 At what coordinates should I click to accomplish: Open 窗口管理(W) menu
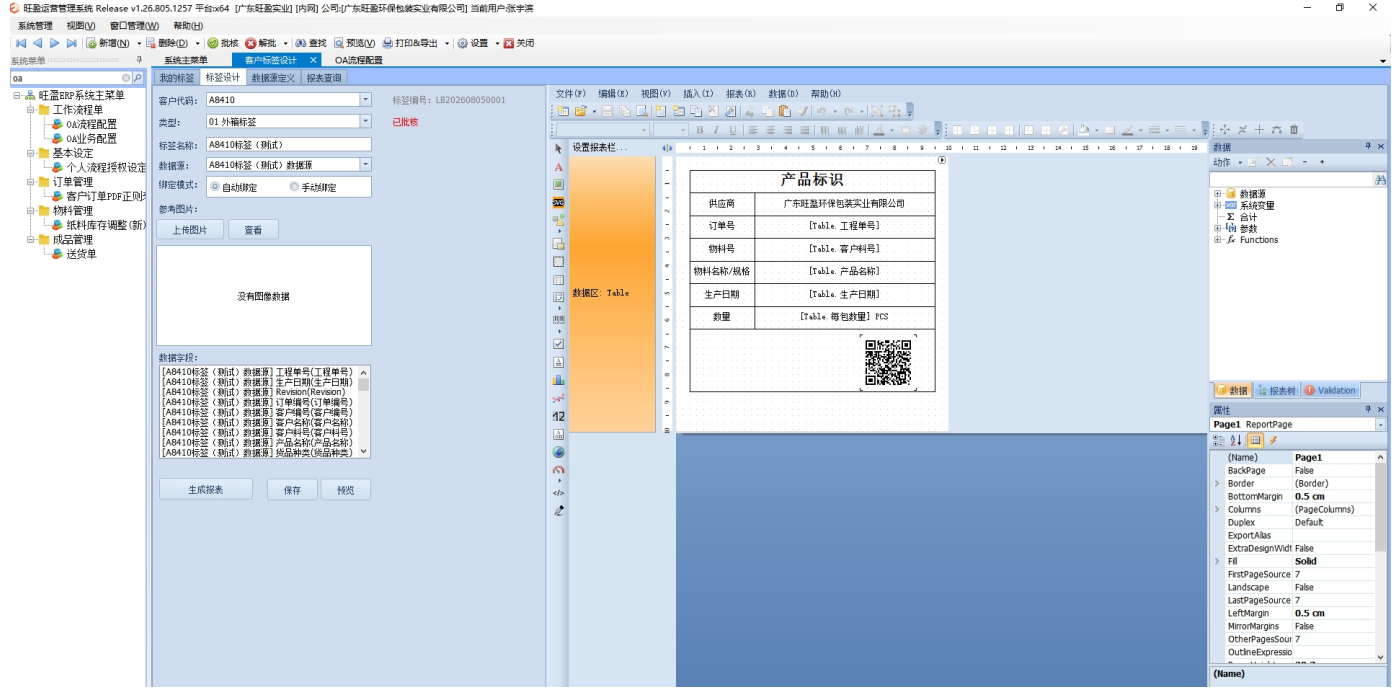(x=134, y=26)
